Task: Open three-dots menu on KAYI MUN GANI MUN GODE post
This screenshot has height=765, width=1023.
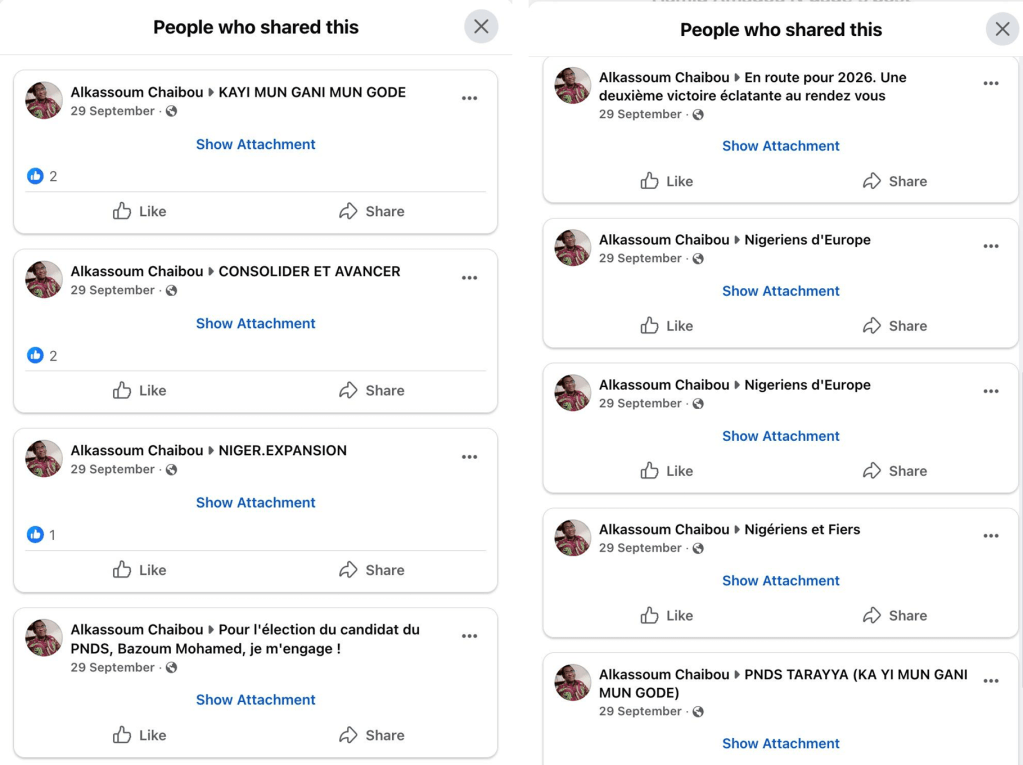Action: click(469, 98)
